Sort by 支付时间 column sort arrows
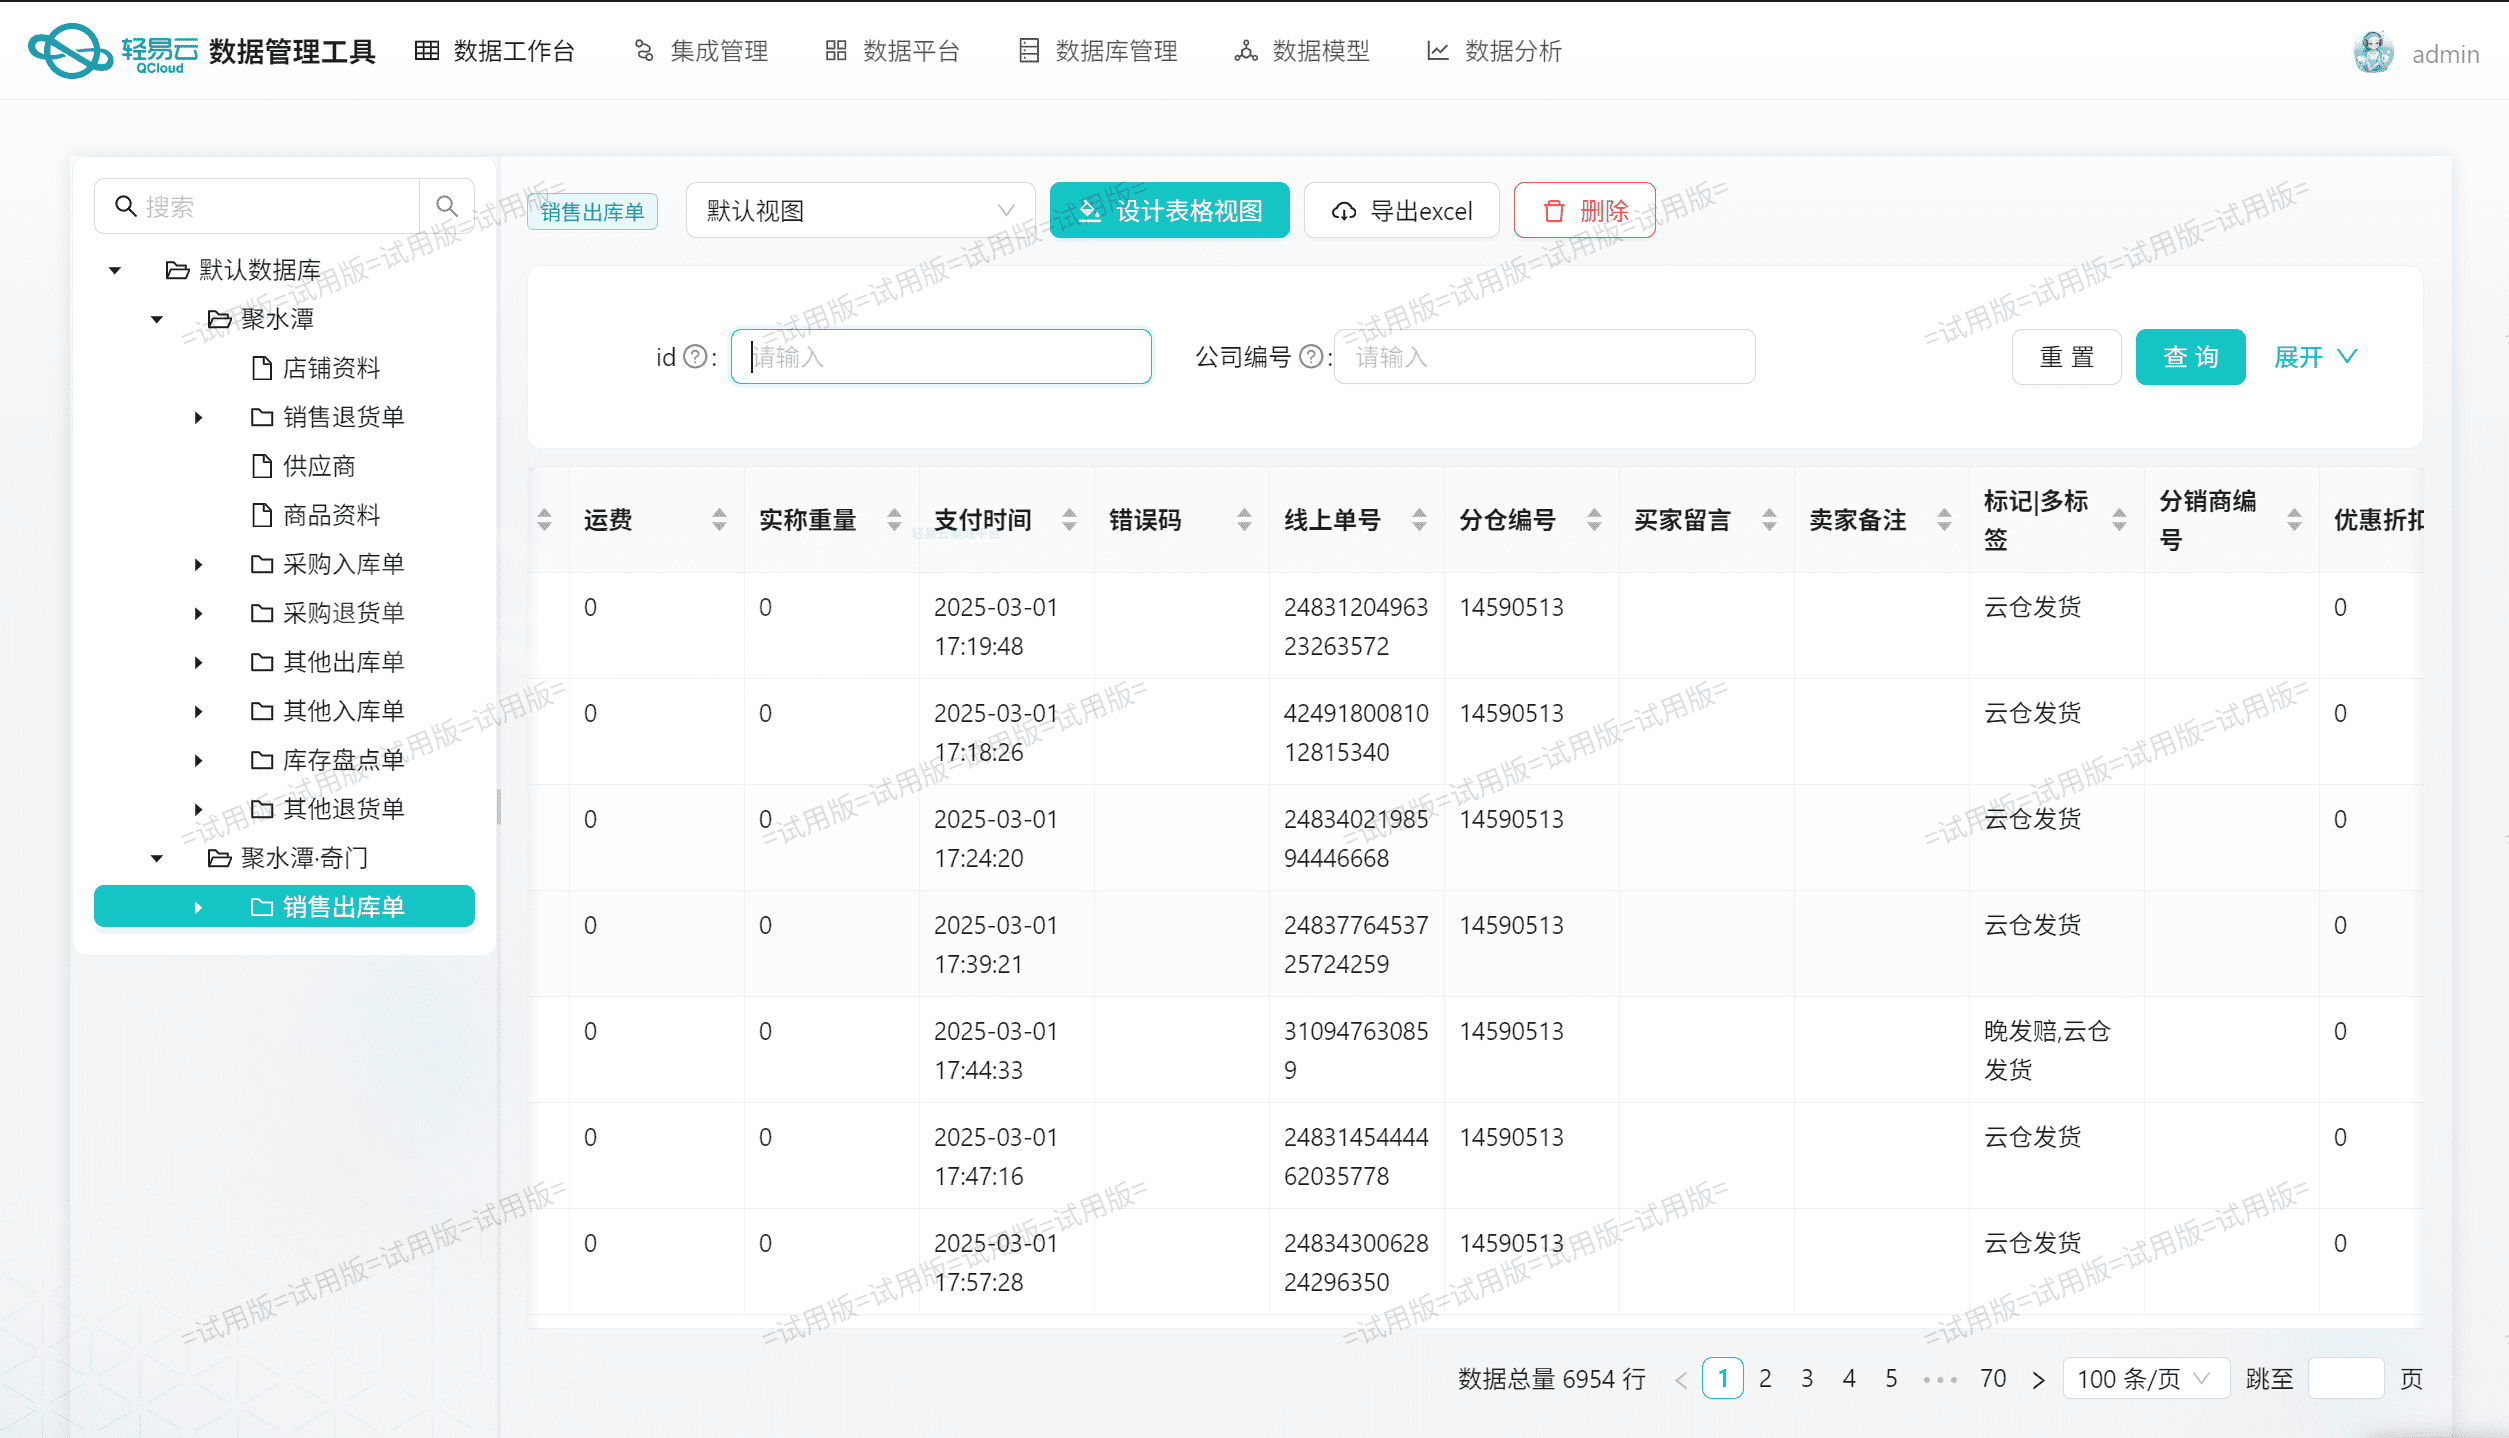The width and height of the screenshot is (2509, 1438). click(1069, 520)
